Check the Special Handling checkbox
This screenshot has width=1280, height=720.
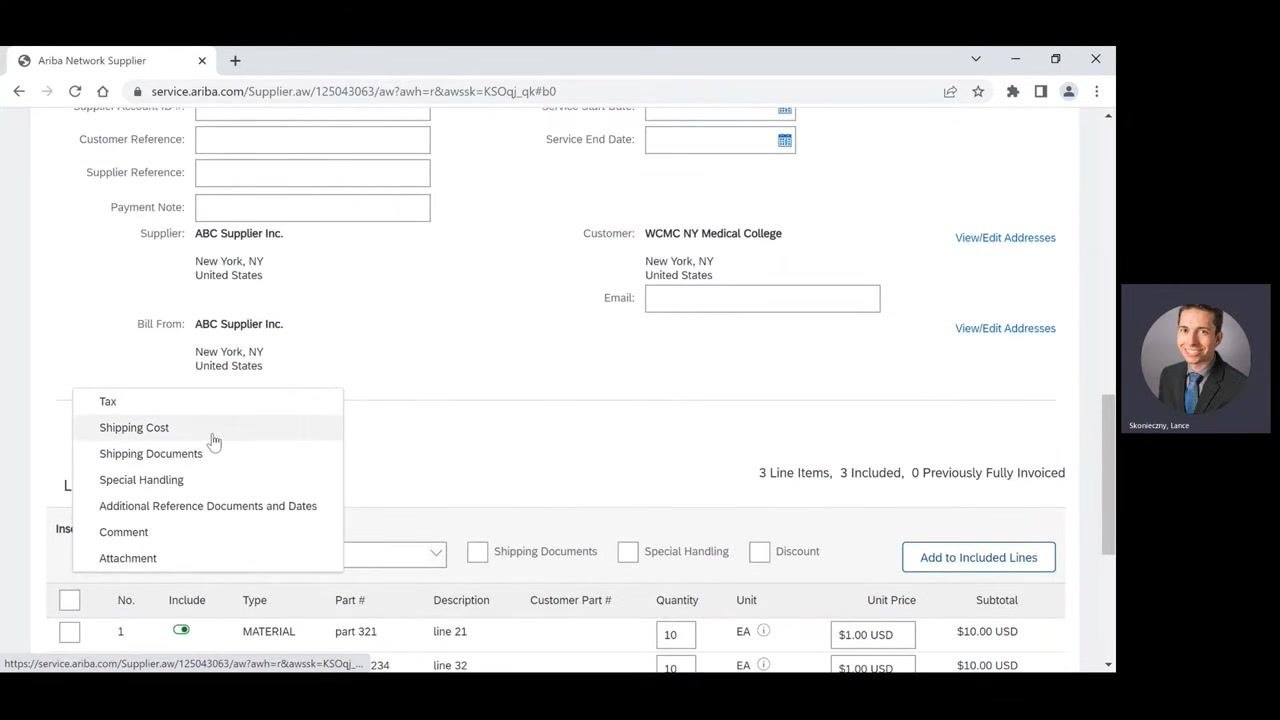click(628, 552)
